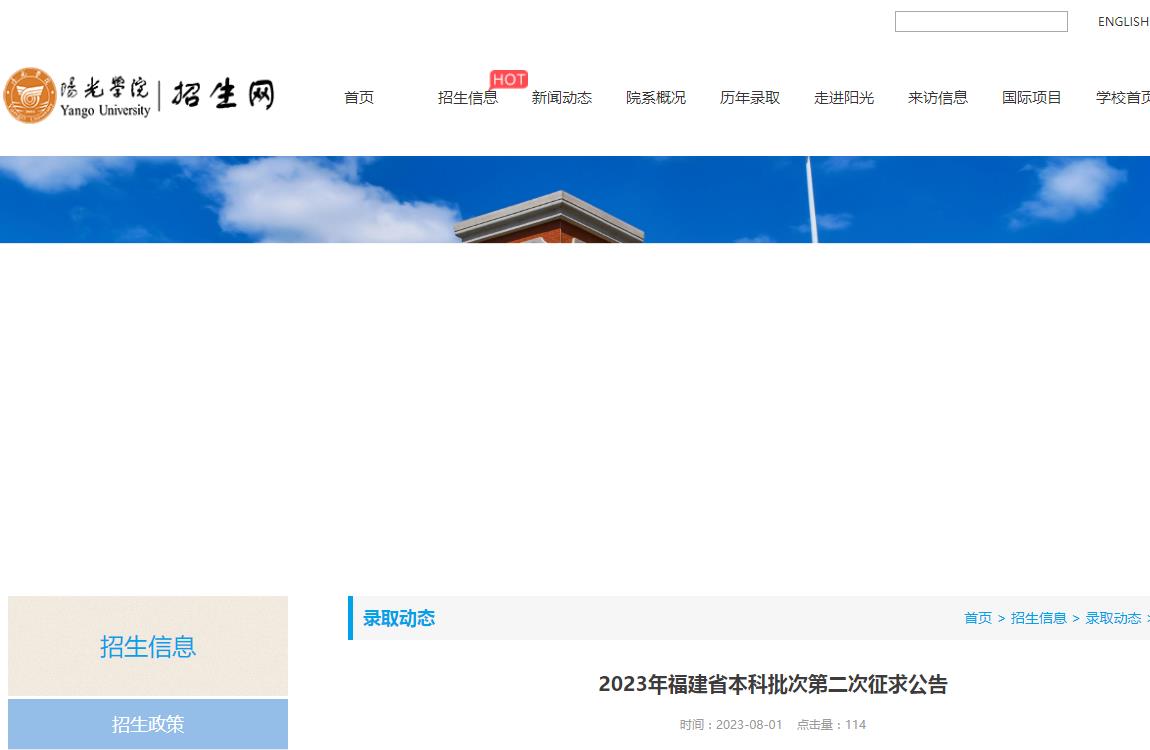Click the campus banner image
Image resolution: width=1150 pixels, height=750 pixels.
tap(575, 199)
